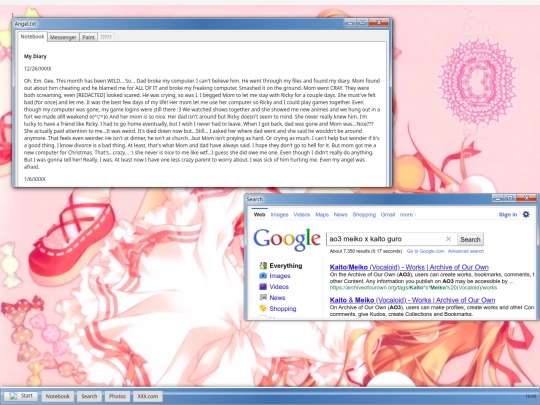This screenshot has width=540, height=405.
Task: Open Shopping in the Google top bar
Action: pos(364,215)
